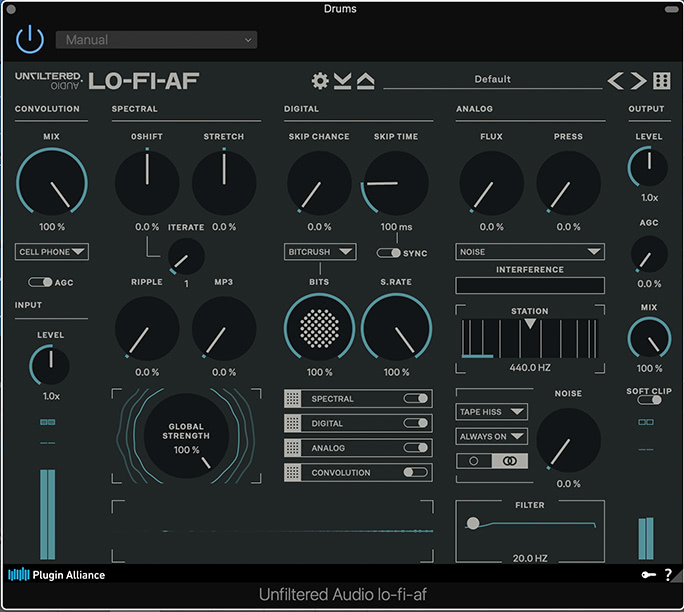Open the settings gear icon

320,81
